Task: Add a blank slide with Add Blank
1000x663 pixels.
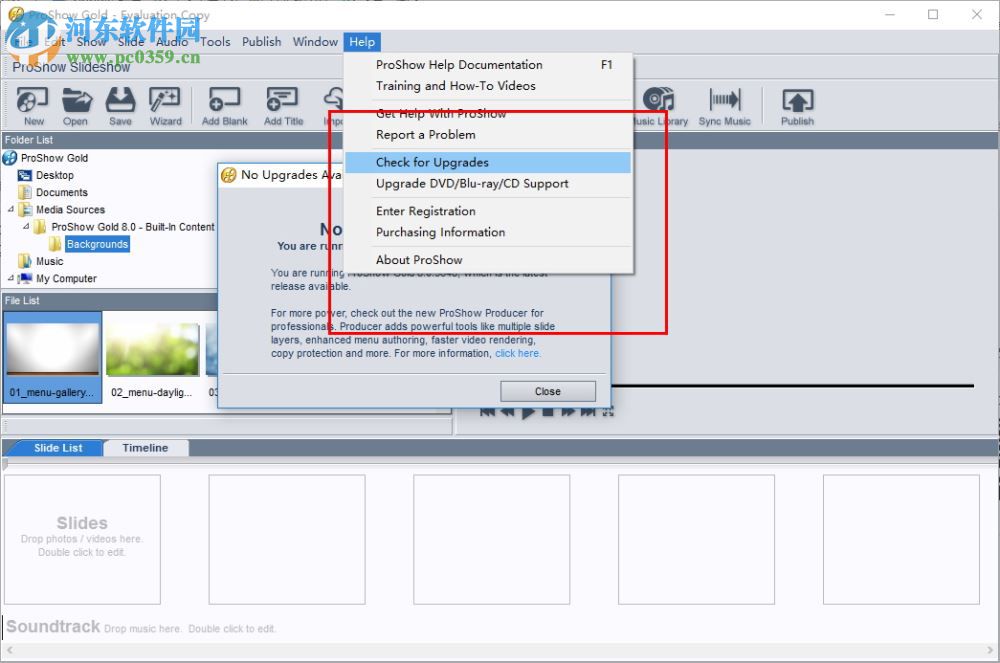Action: click(224, 106)
